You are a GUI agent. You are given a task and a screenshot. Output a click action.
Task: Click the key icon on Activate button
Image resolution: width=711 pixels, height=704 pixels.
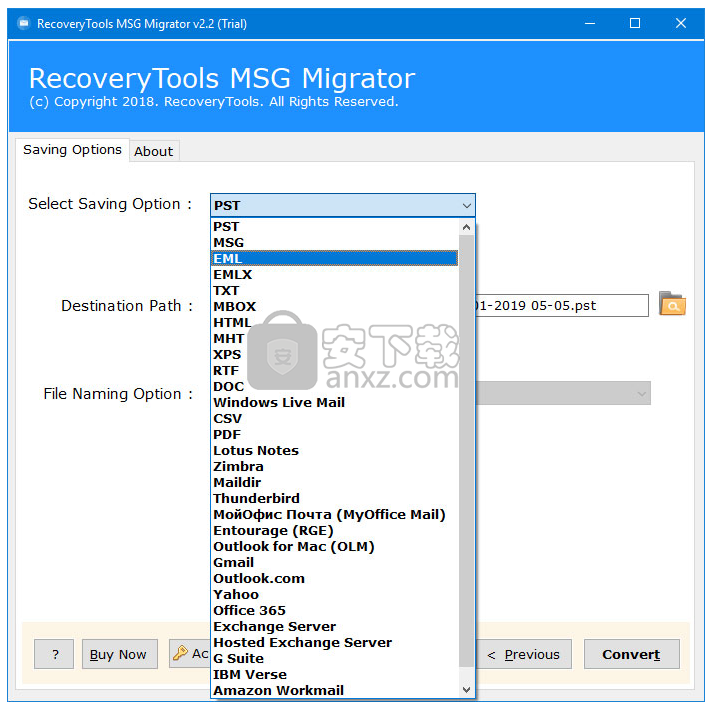[180, 653]
